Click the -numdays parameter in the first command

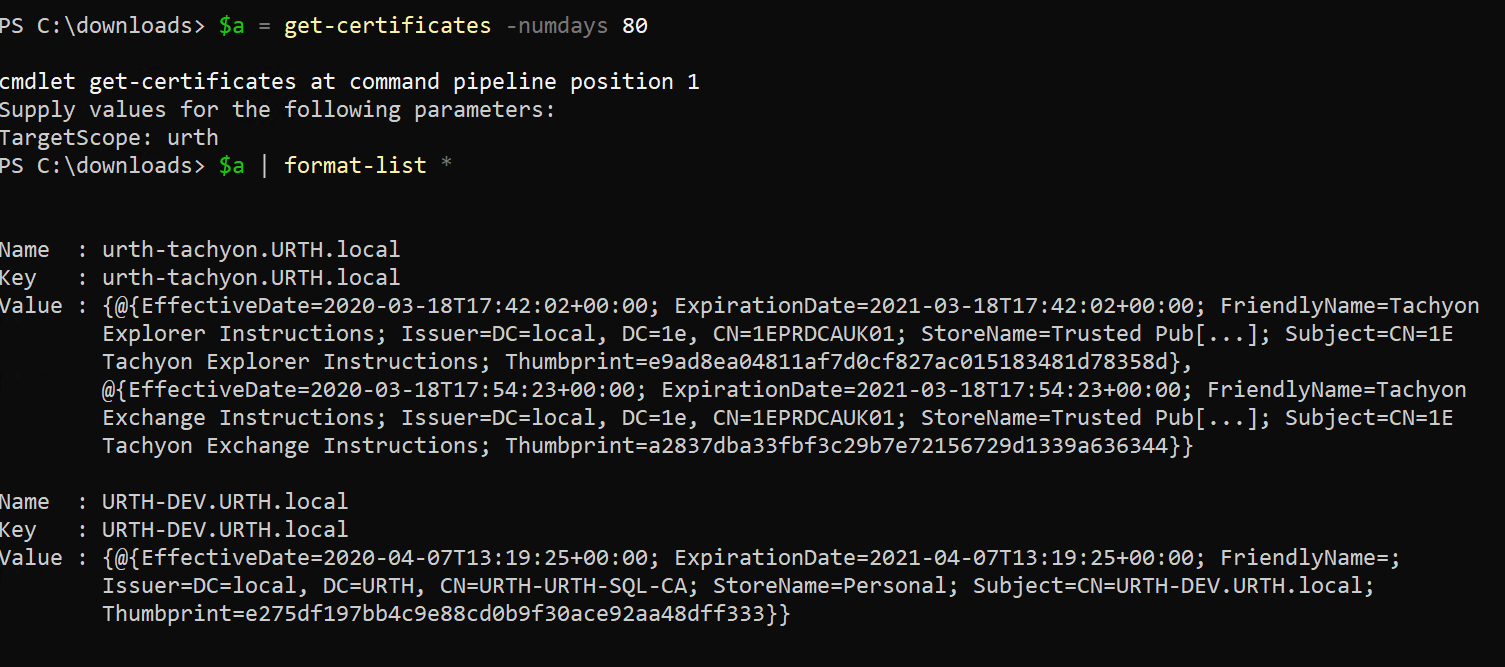557,26
